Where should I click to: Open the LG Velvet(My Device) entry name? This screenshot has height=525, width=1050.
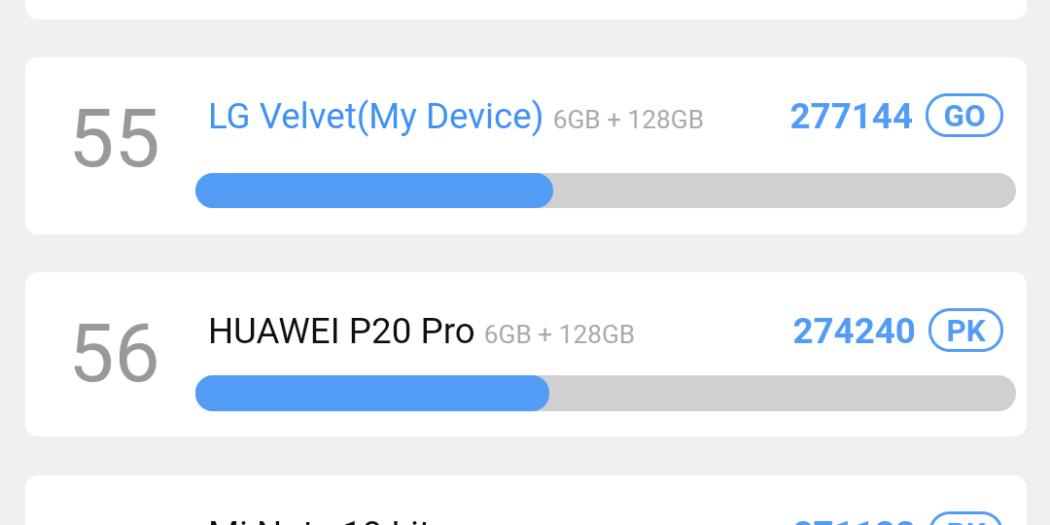(375, 117)
